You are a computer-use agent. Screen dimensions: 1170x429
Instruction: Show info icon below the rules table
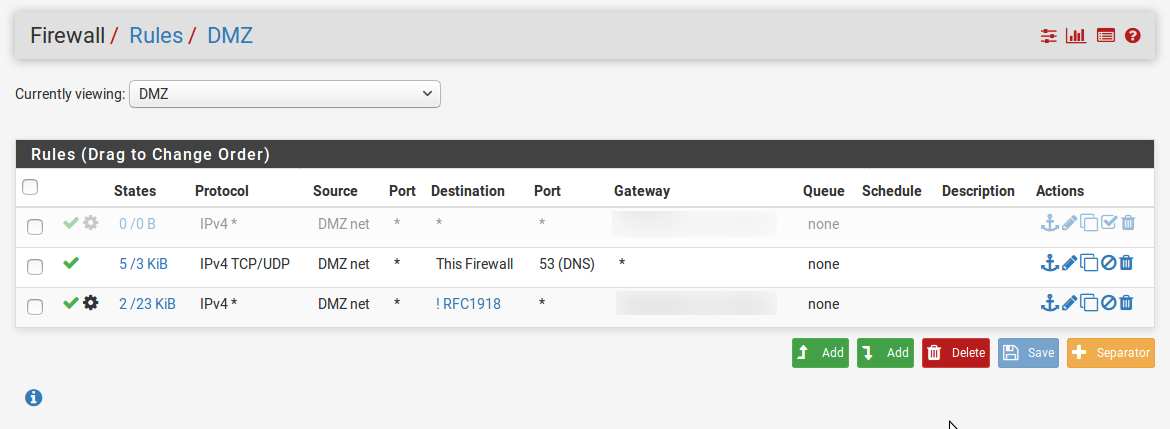click(x=34, y=398)
